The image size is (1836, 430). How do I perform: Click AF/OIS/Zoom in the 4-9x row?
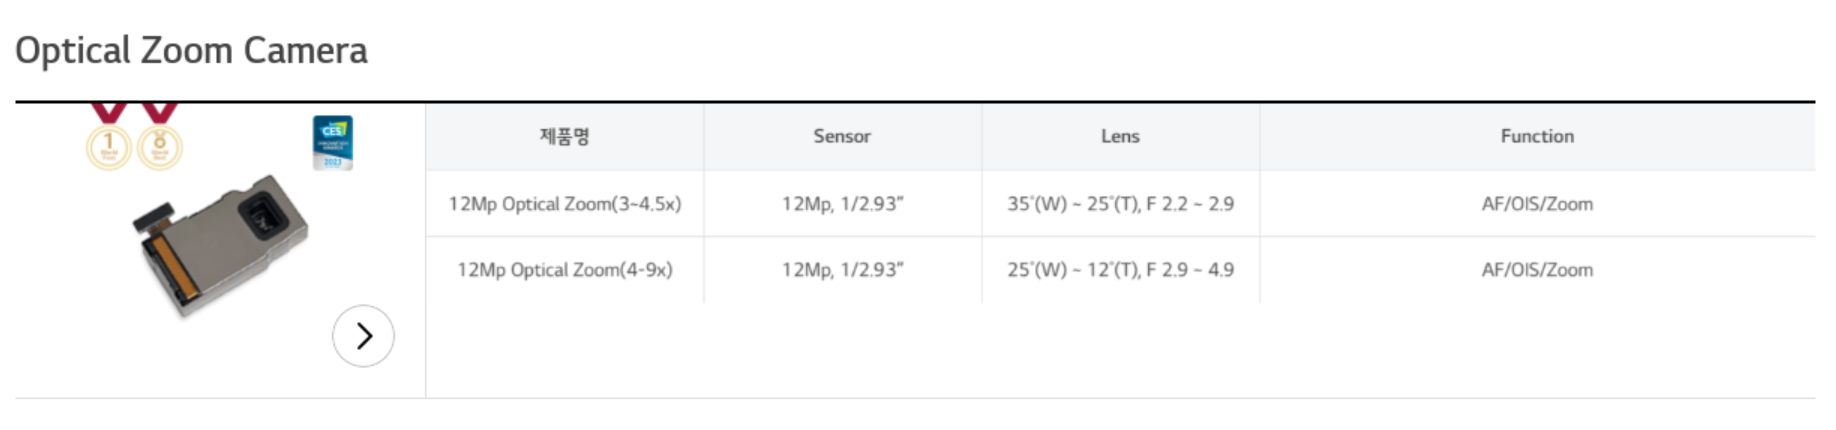tap(1537, 270)
